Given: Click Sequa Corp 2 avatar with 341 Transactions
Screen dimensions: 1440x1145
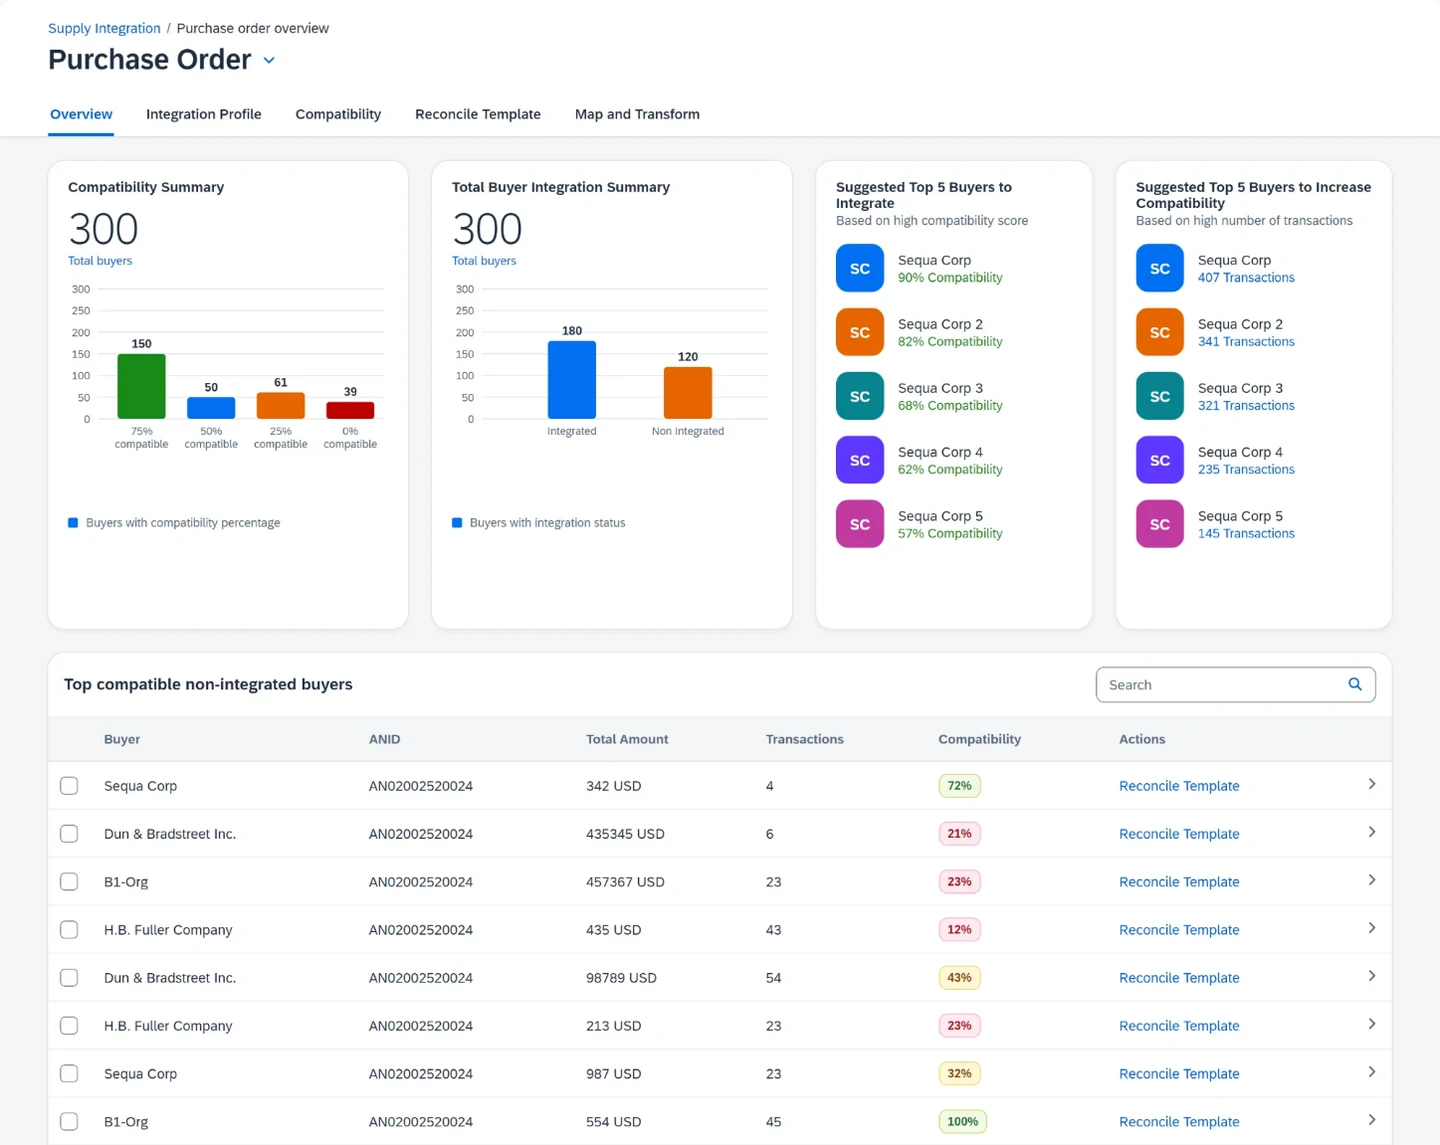Looking at the screenshot, I should point(1160,332).
